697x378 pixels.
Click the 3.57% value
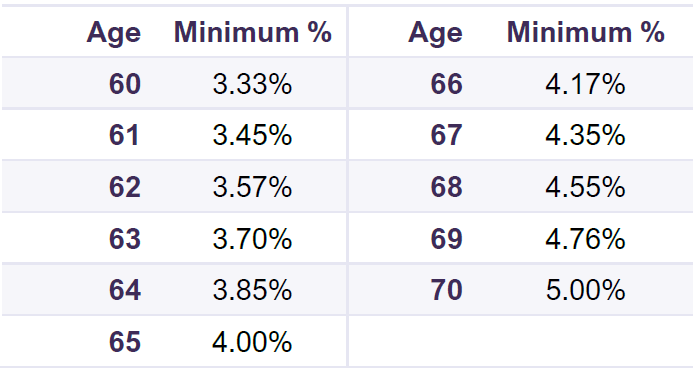click(x=252, y=187)
